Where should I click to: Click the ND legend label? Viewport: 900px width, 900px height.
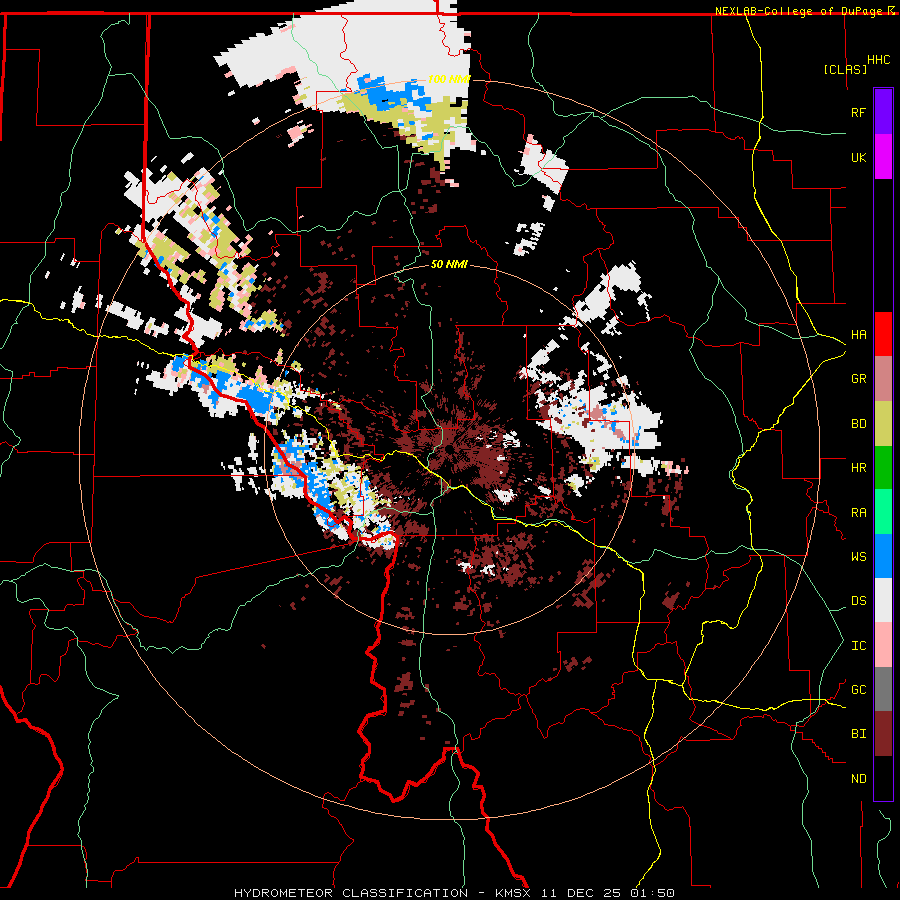click(x=858, y=779)
